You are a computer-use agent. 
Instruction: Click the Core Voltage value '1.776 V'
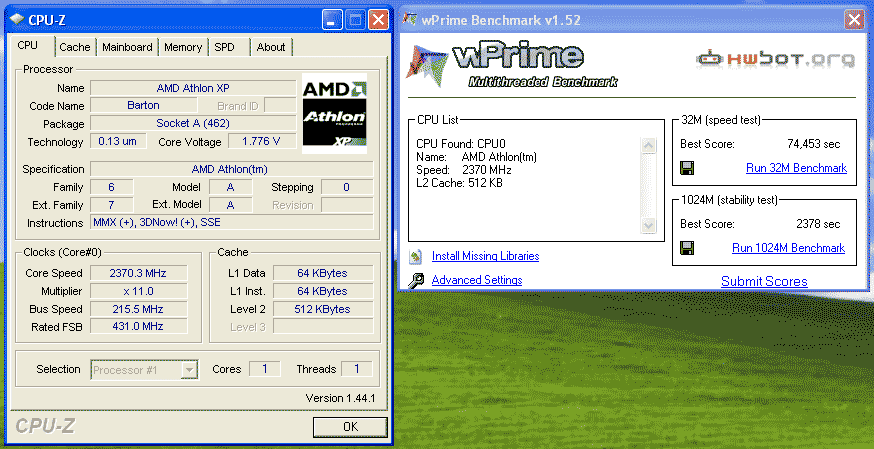pyautogui.click(x=261, y=141)
